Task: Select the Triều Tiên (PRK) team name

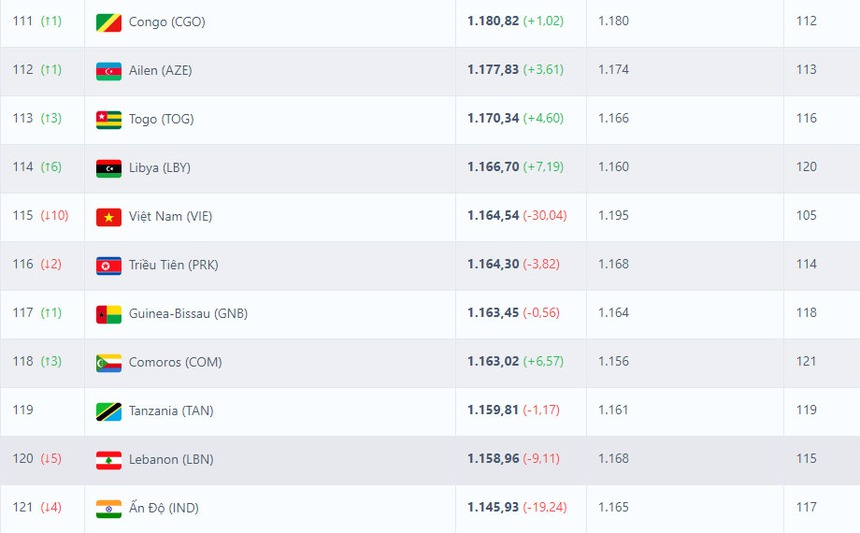Action: coord(173,265)
